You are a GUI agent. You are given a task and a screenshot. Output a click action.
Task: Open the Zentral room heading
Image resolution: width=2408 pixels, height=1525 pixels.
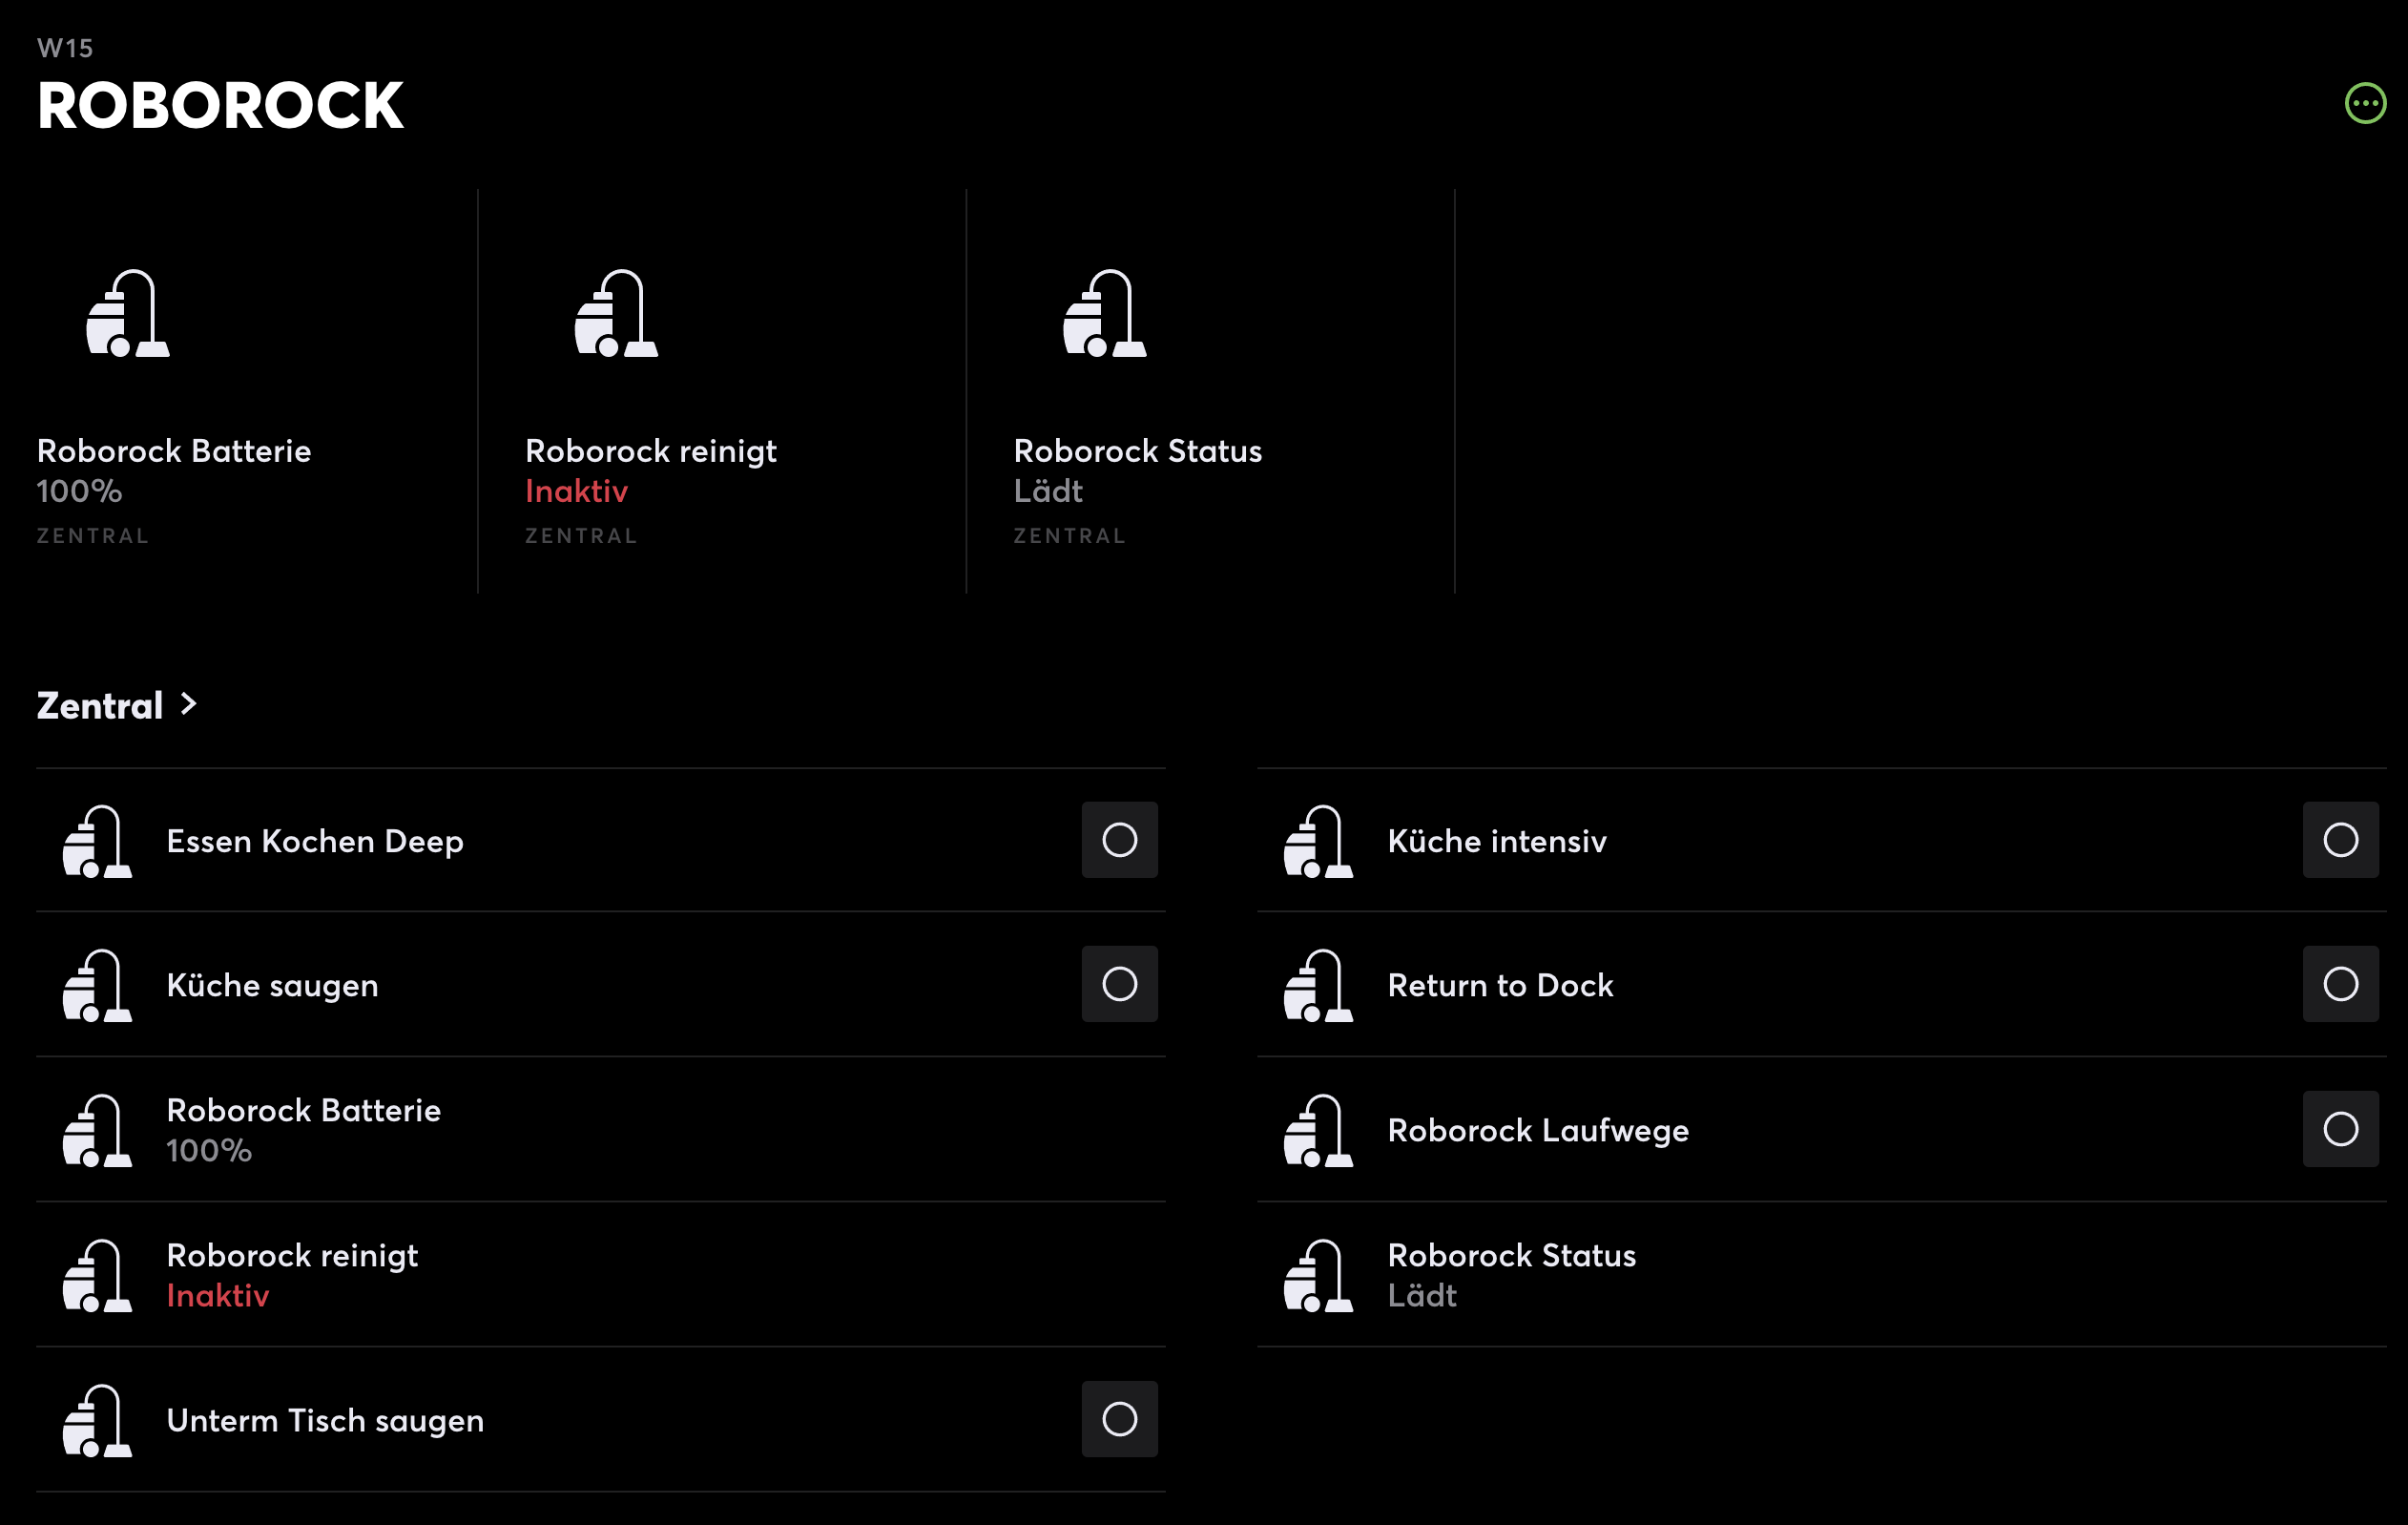tap(100, 706)
